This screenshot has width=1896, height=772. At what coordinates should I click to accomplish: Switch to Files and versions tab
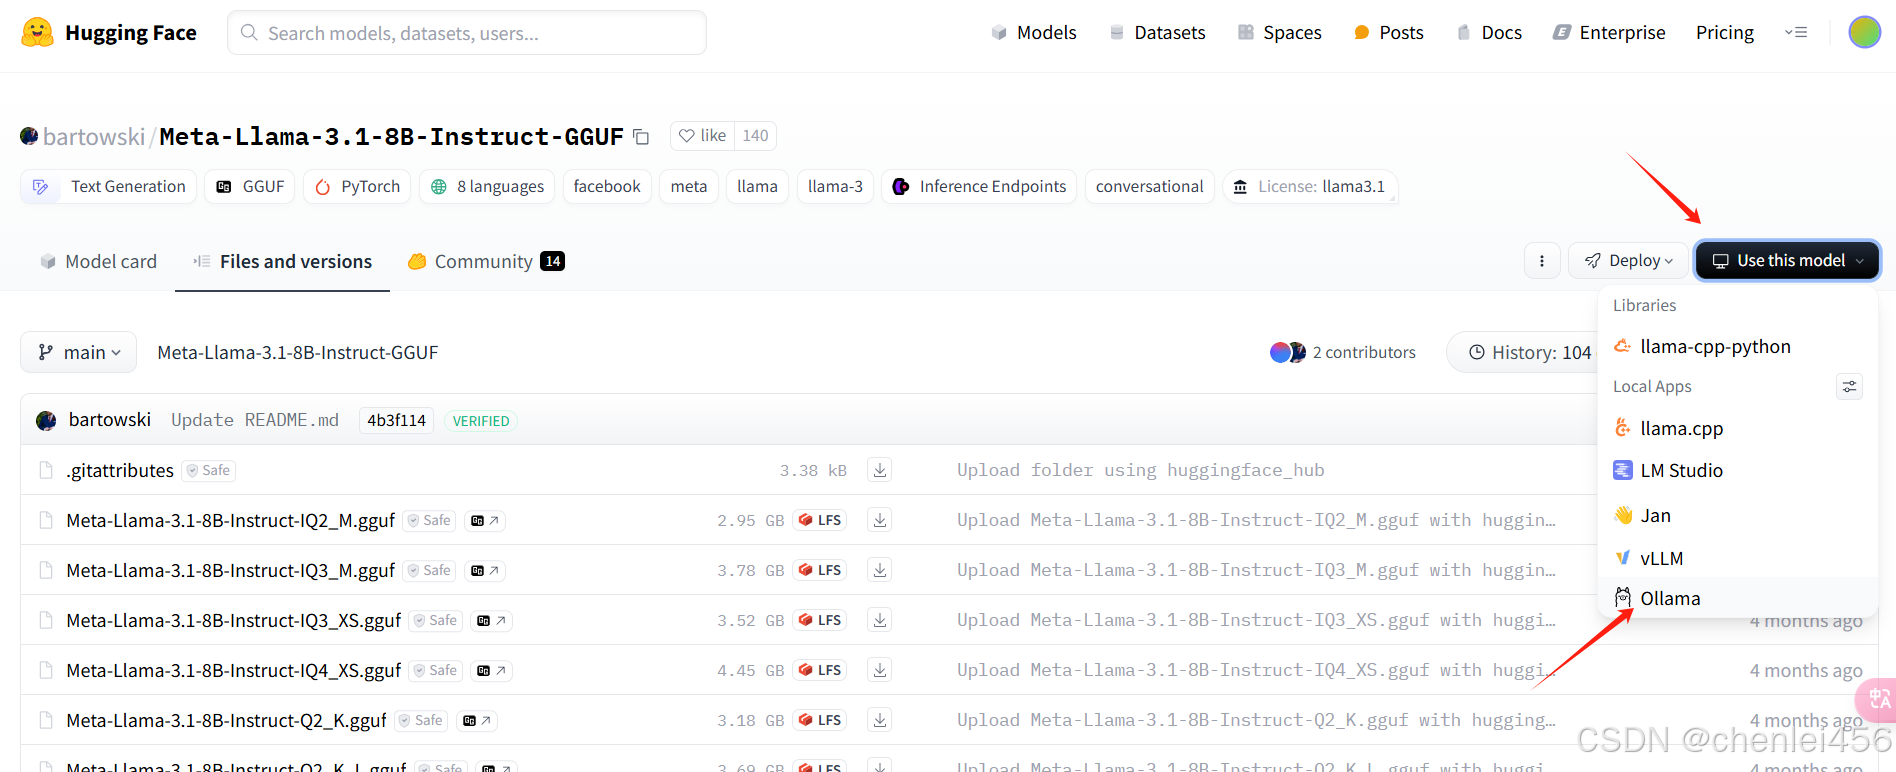click(282, 261)
